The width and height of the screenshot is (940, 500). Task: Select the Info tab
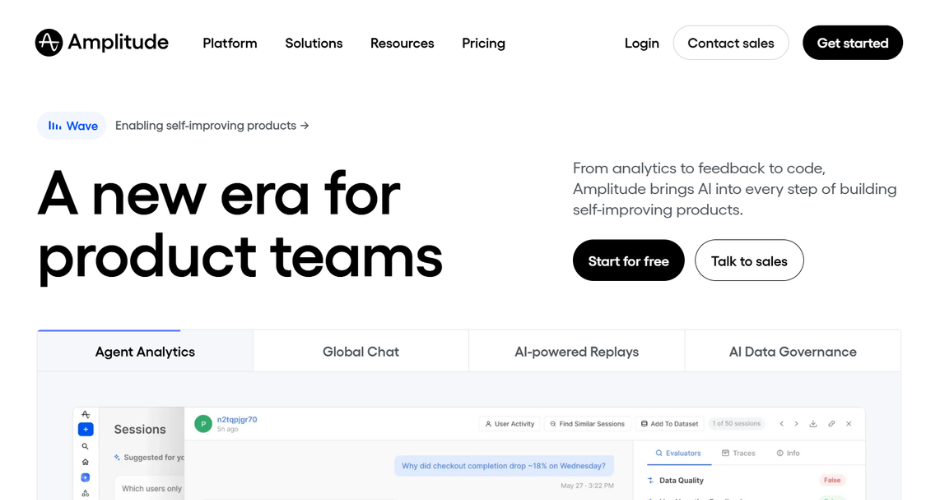point(788,453)
